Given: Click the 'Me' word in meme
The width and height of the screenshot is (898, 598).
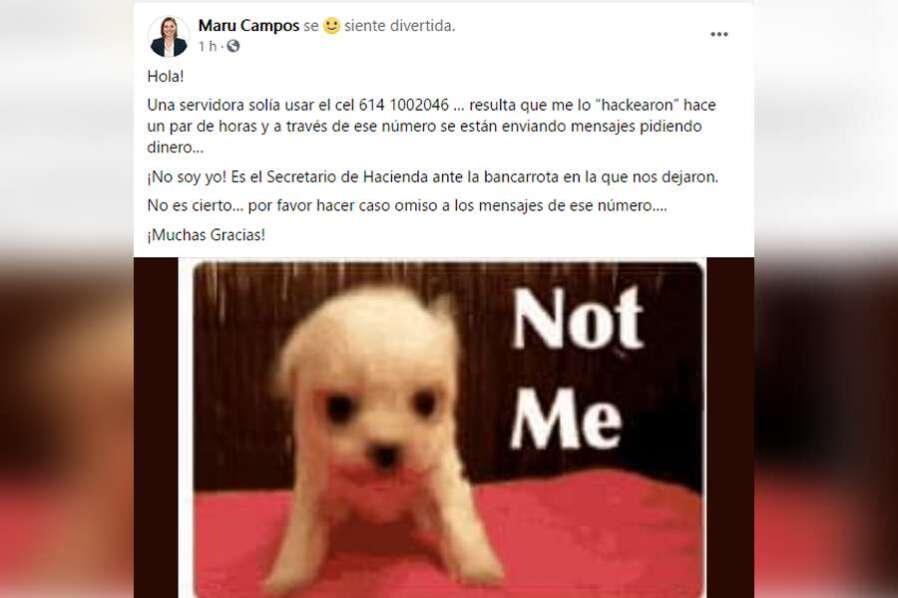Looking at the screenshot, I should pos(566,418).
